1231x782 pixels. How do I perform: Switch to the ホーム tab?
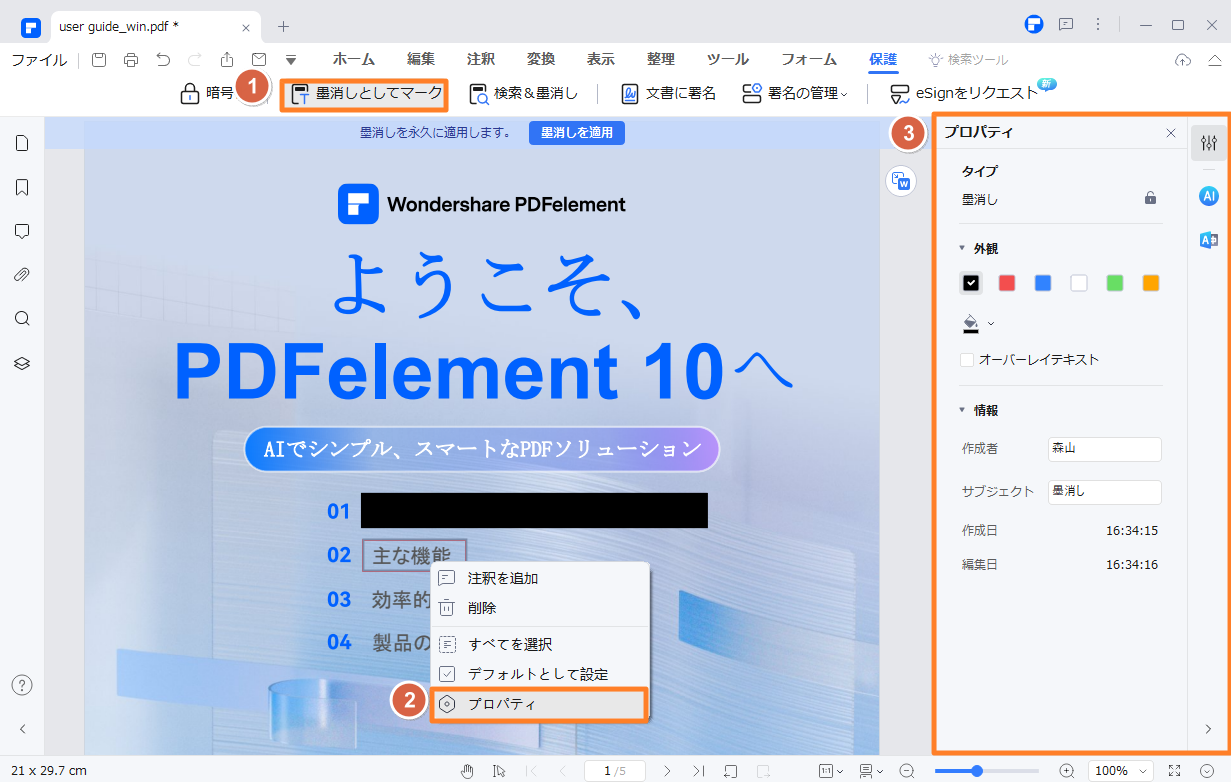point(355,60)
